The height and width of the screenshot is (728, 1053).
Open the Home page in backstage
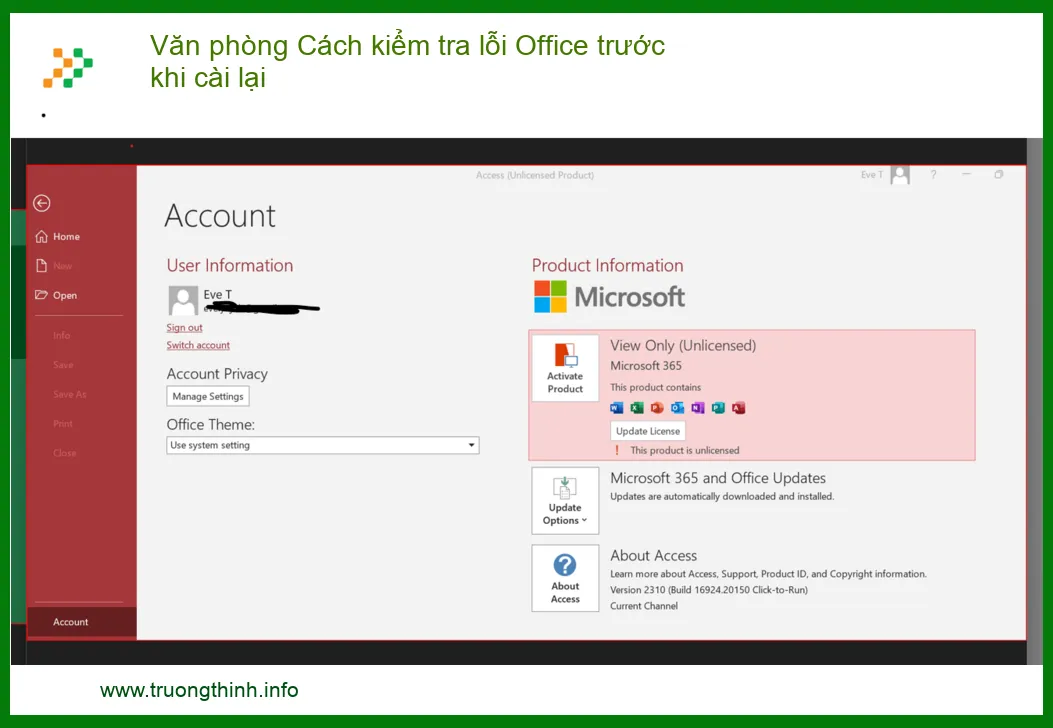66,236
